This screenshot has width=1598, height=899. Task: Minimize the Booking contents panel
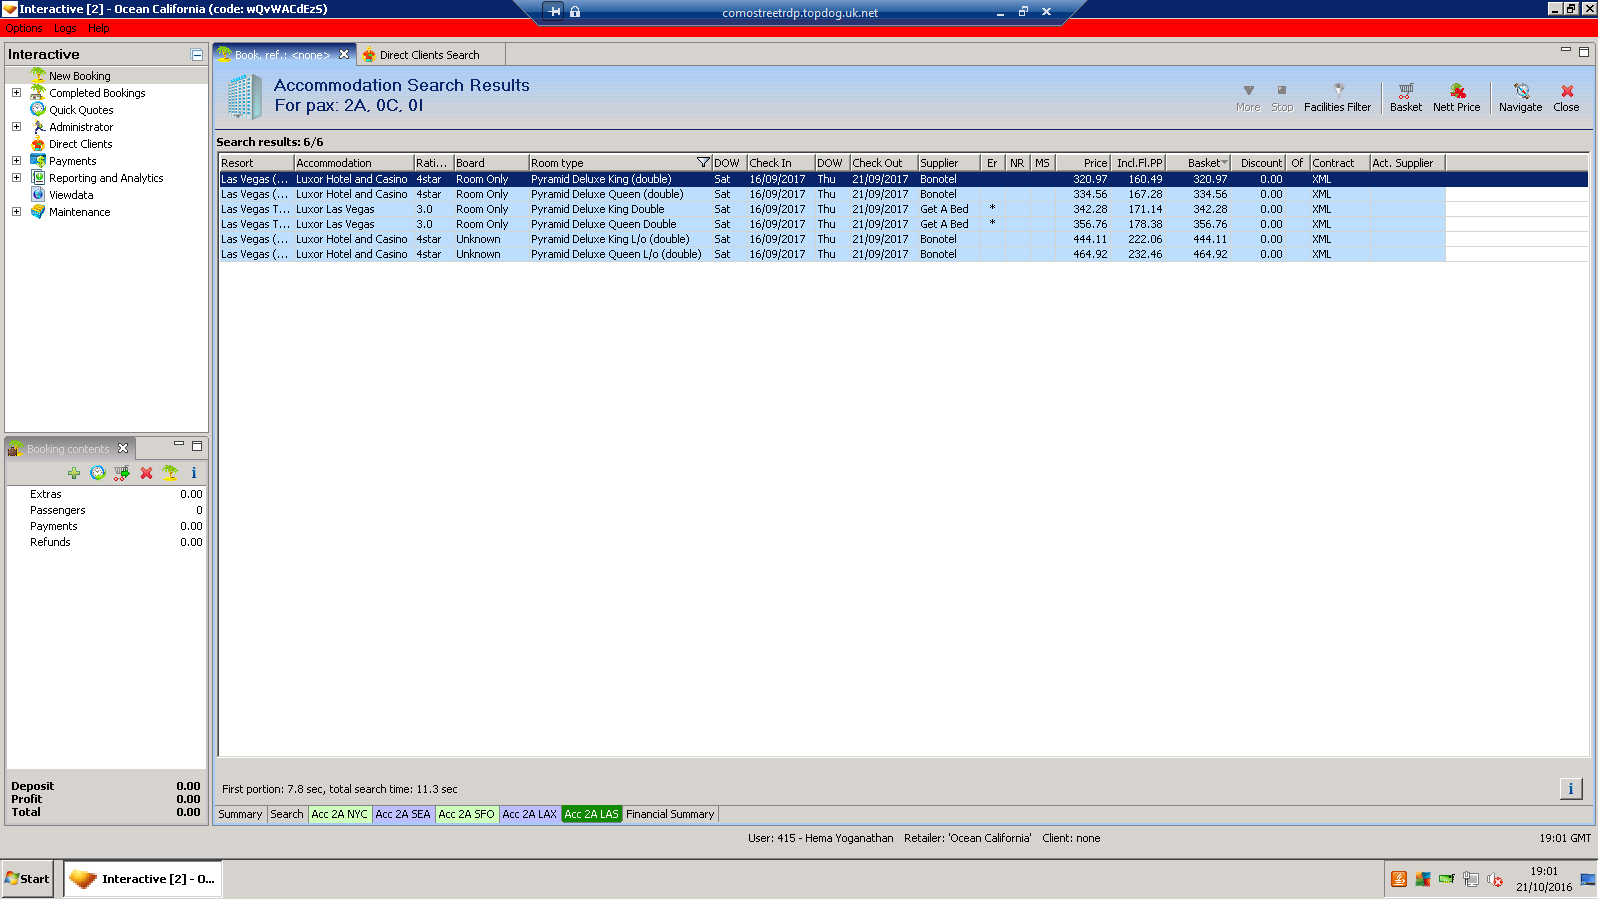179,445
